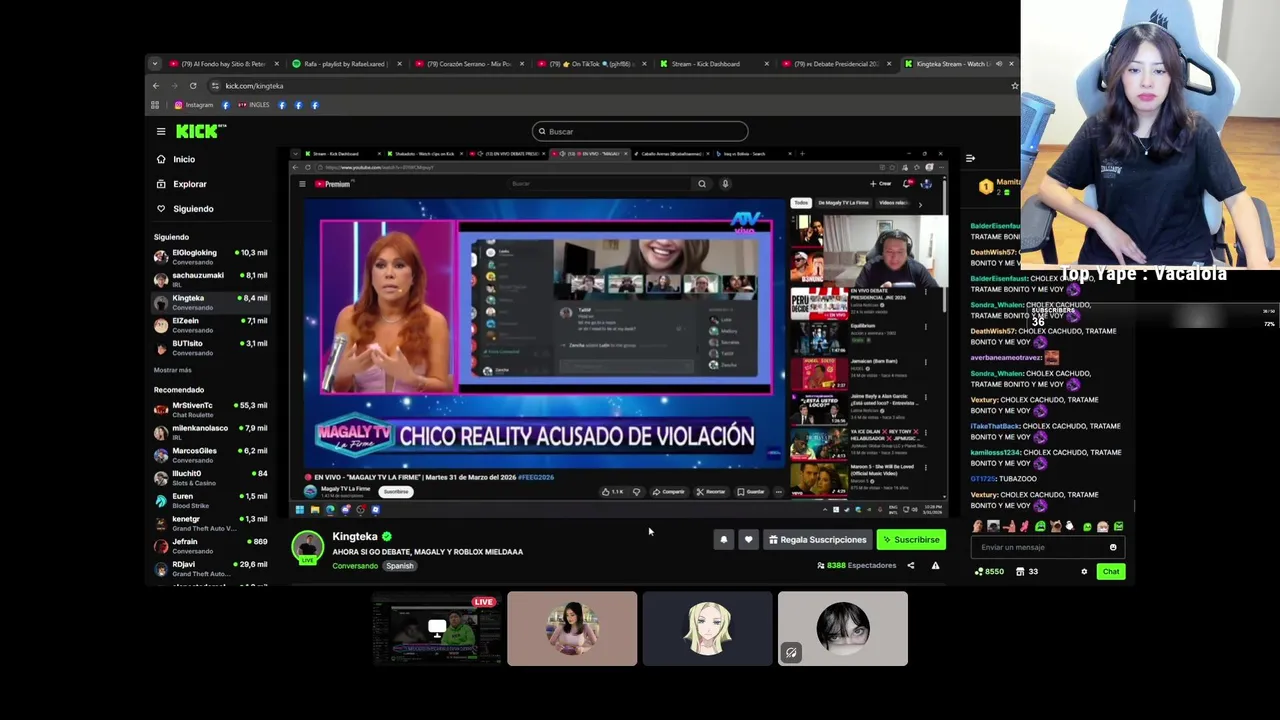Viewport: 1280px width, 720px height.
Task: Toggle the heart follow button
Action: [748, 540]
